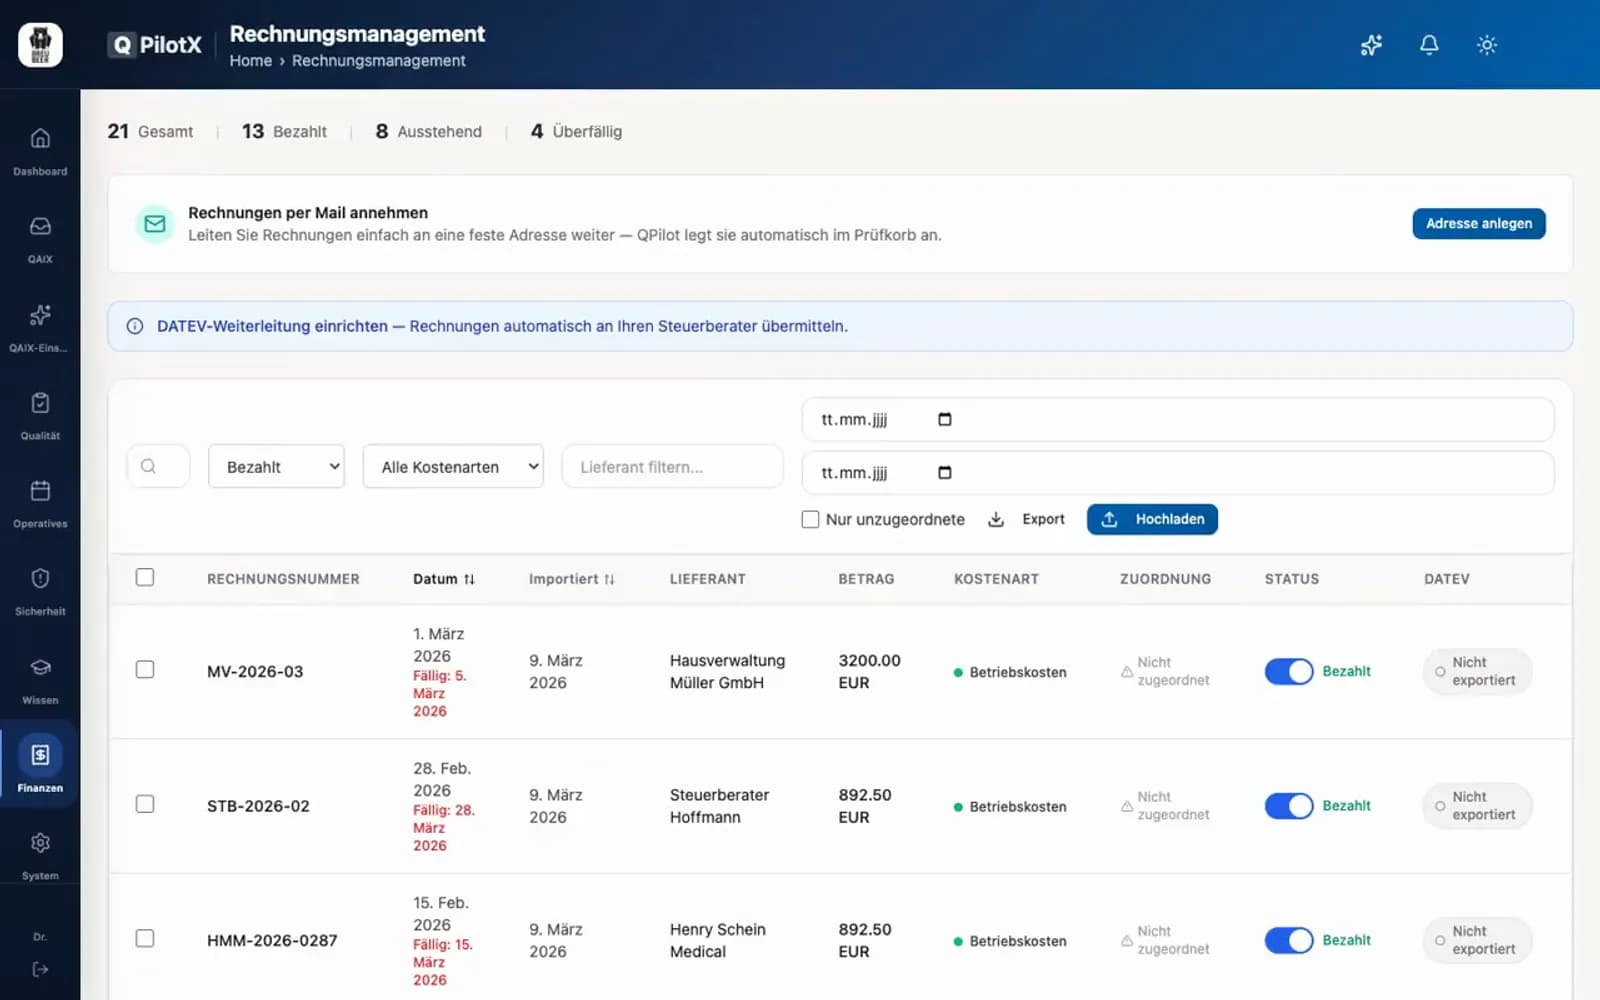The image size is (1600, 1000).
Task: Open the Finanzen sidebar icon
Action: point(40,755)
